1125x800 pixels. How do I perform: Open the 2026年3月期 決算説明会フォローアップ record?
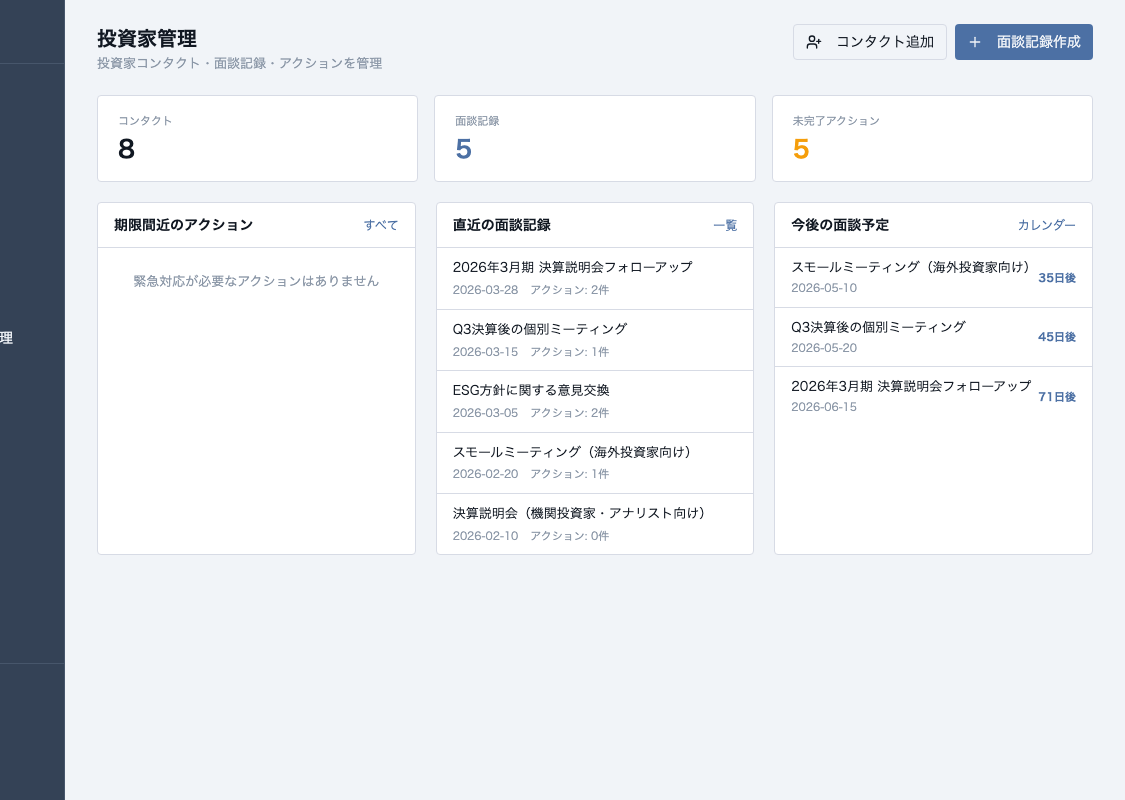tap(595, 278)
